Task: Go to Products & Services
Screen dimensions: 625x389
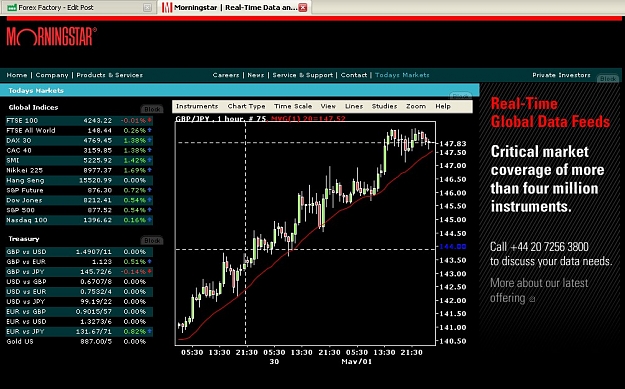Action: pyautogui.click(x=109, y=75)
